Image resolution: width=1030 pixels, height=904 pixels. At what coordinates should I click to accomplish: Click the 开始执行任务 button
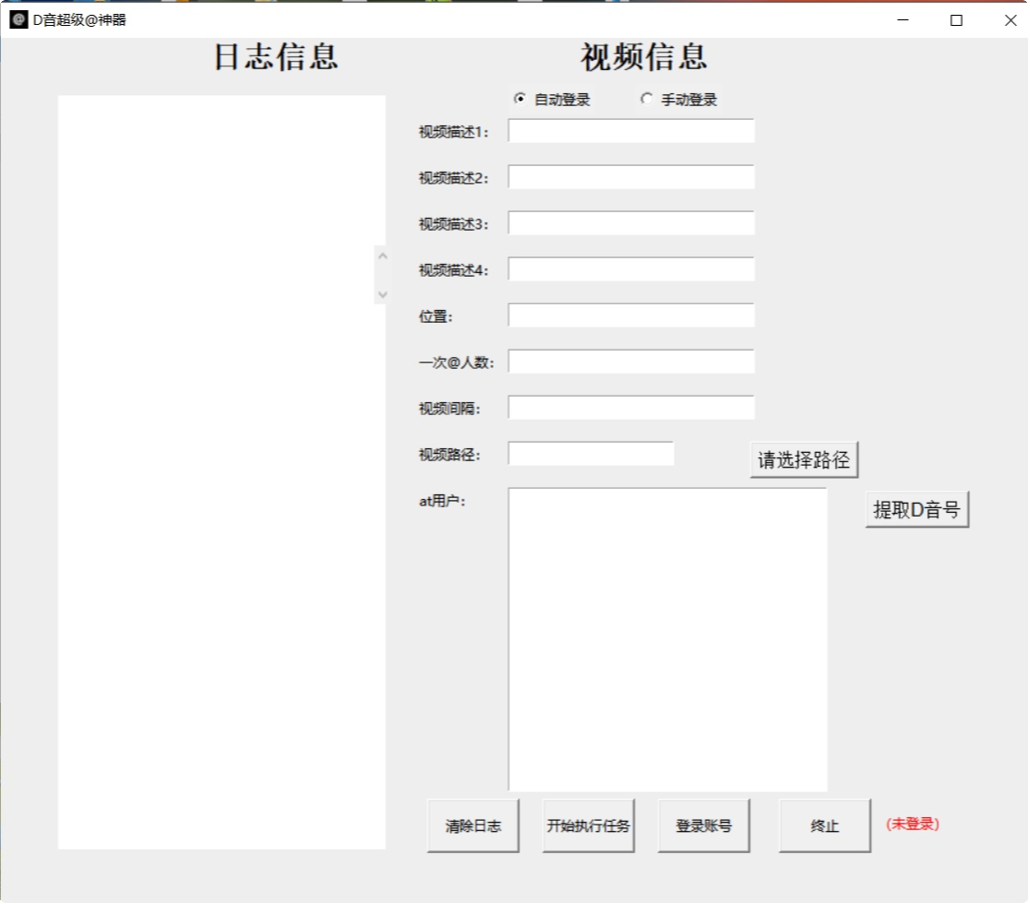[x=588, y=825]
